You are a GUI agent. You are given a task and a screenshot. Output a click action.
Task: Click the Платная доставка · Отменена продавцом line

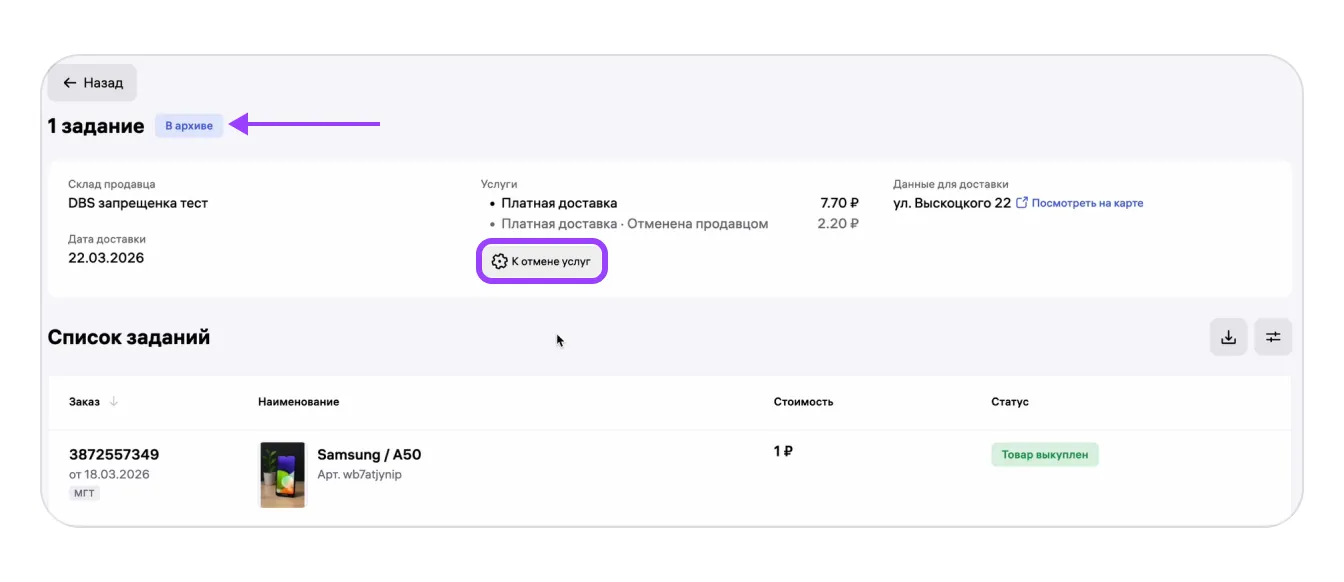(x=634, y=224)
